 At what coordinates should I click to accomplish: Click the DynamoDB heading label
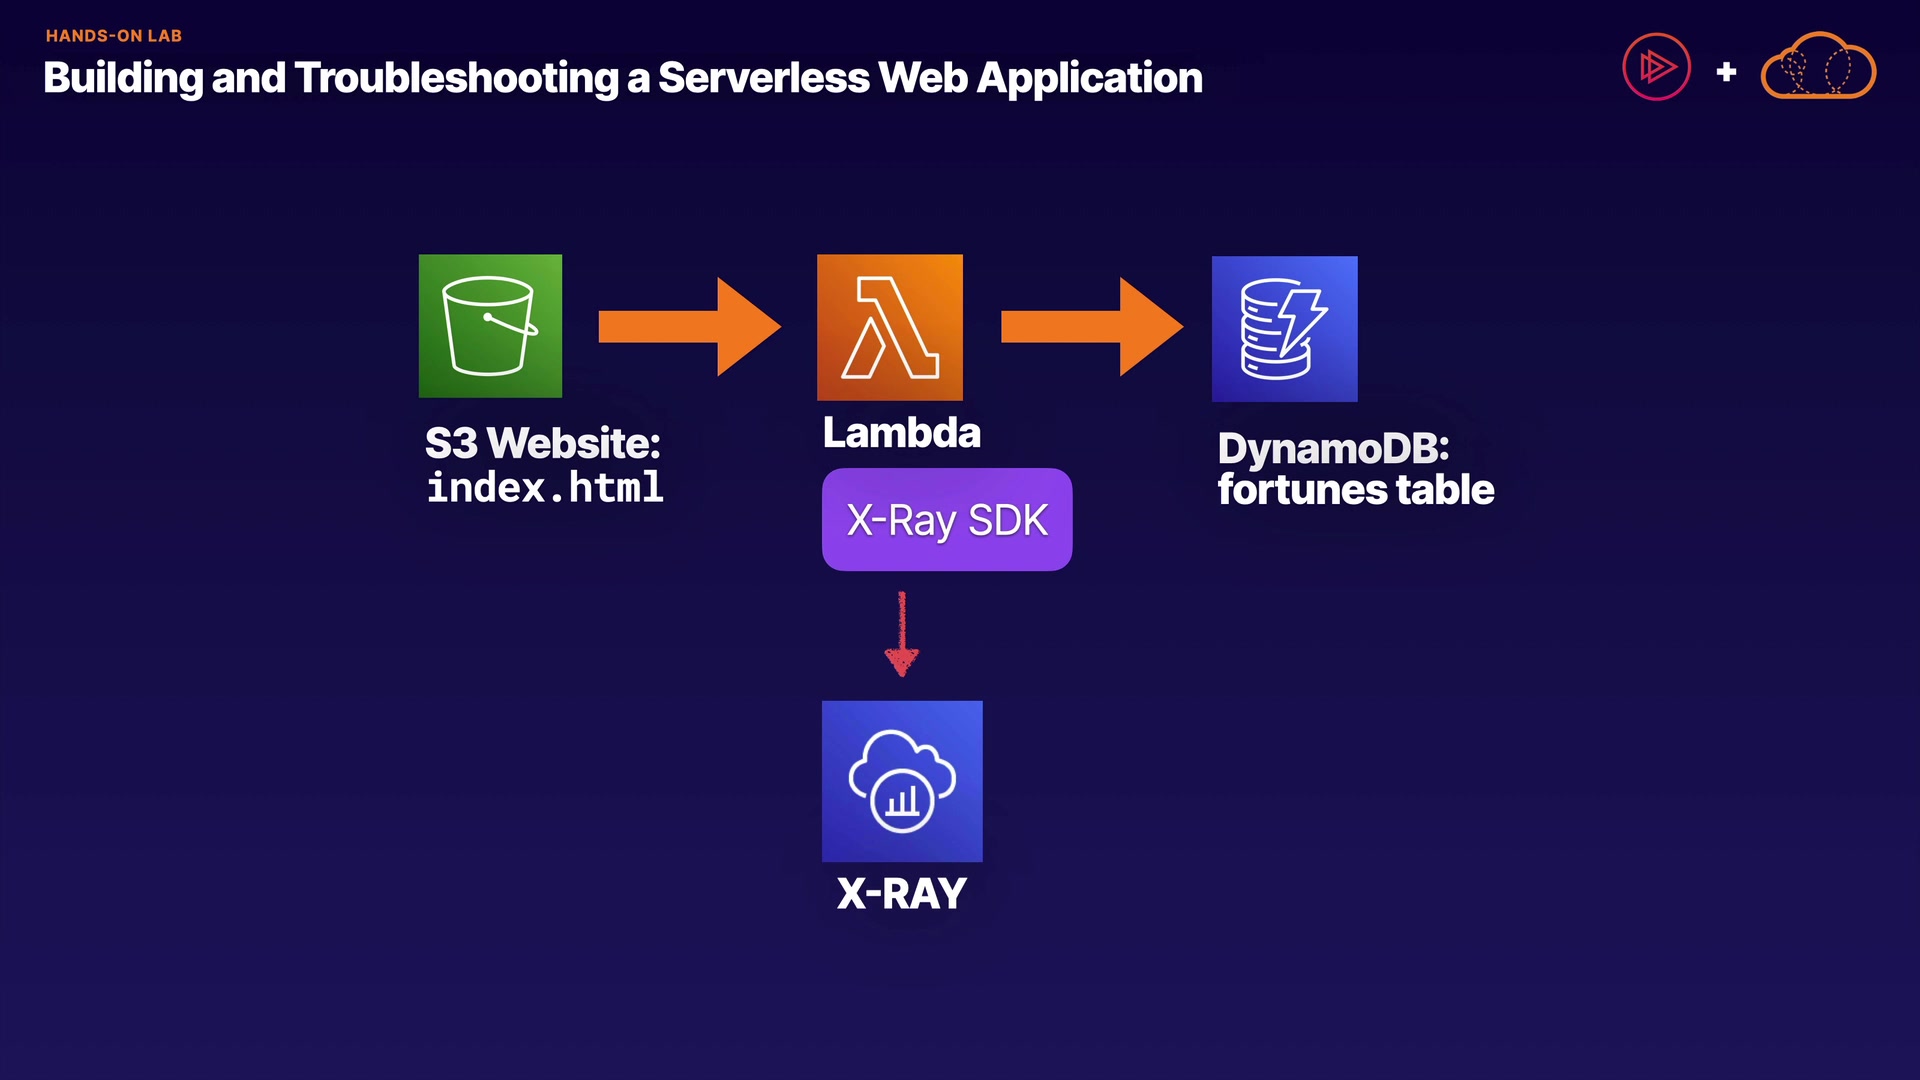[1332, 448]
